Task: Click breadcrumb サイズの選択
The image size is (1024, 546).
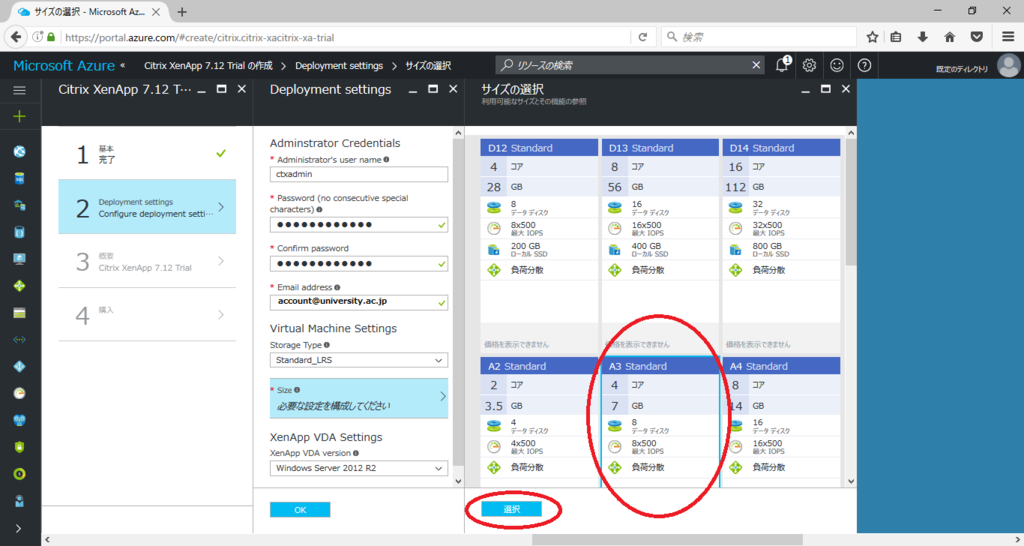Action: click(428, 66)
